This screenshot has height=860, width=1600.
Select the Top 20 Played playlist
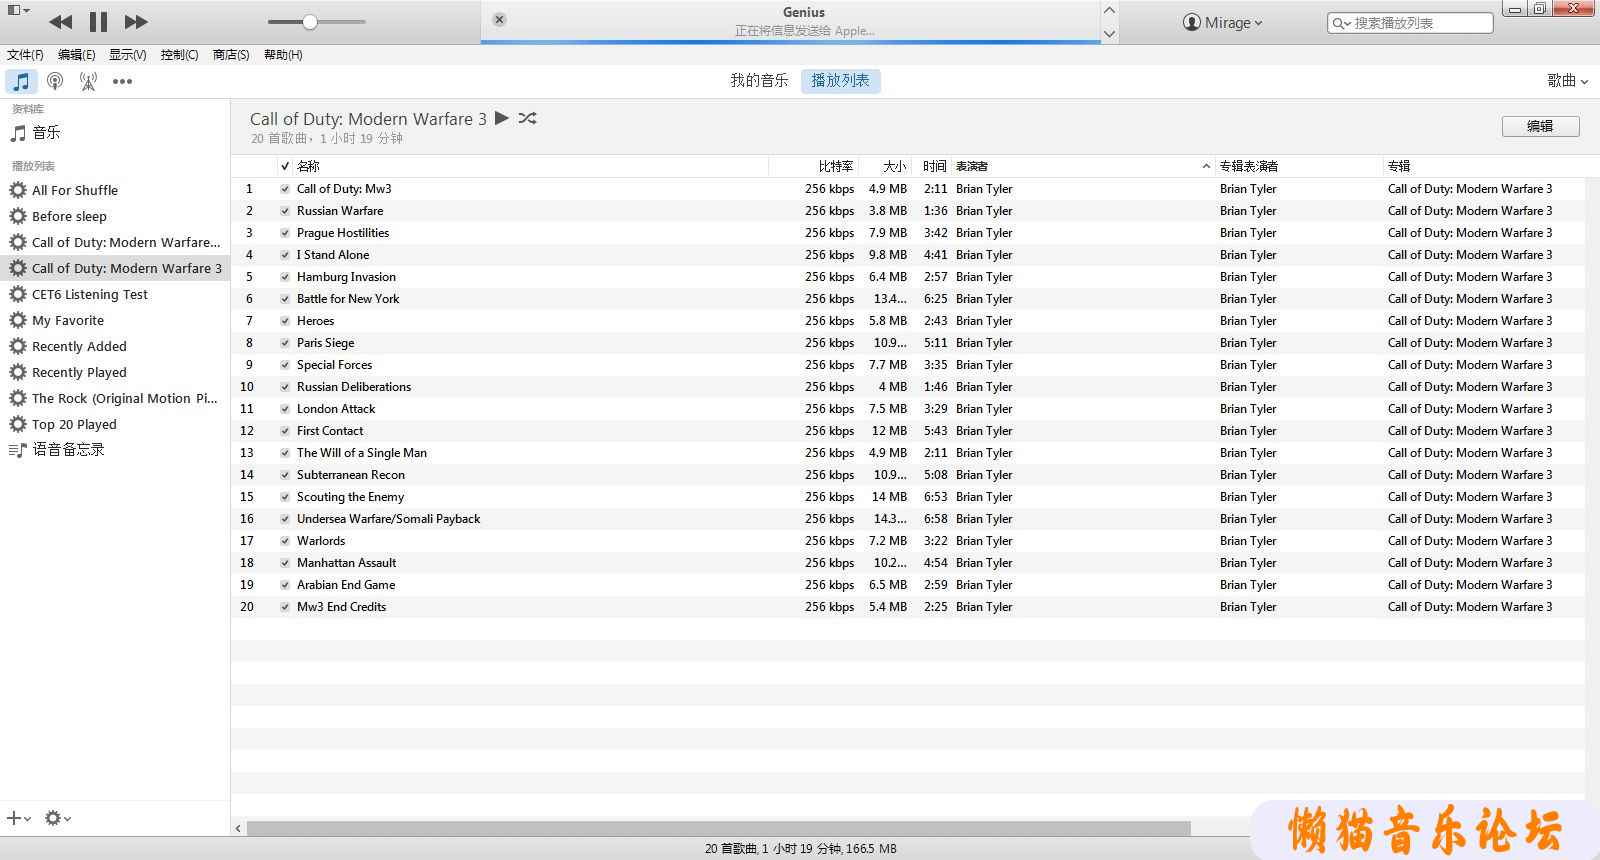click(x=115, y=424)
